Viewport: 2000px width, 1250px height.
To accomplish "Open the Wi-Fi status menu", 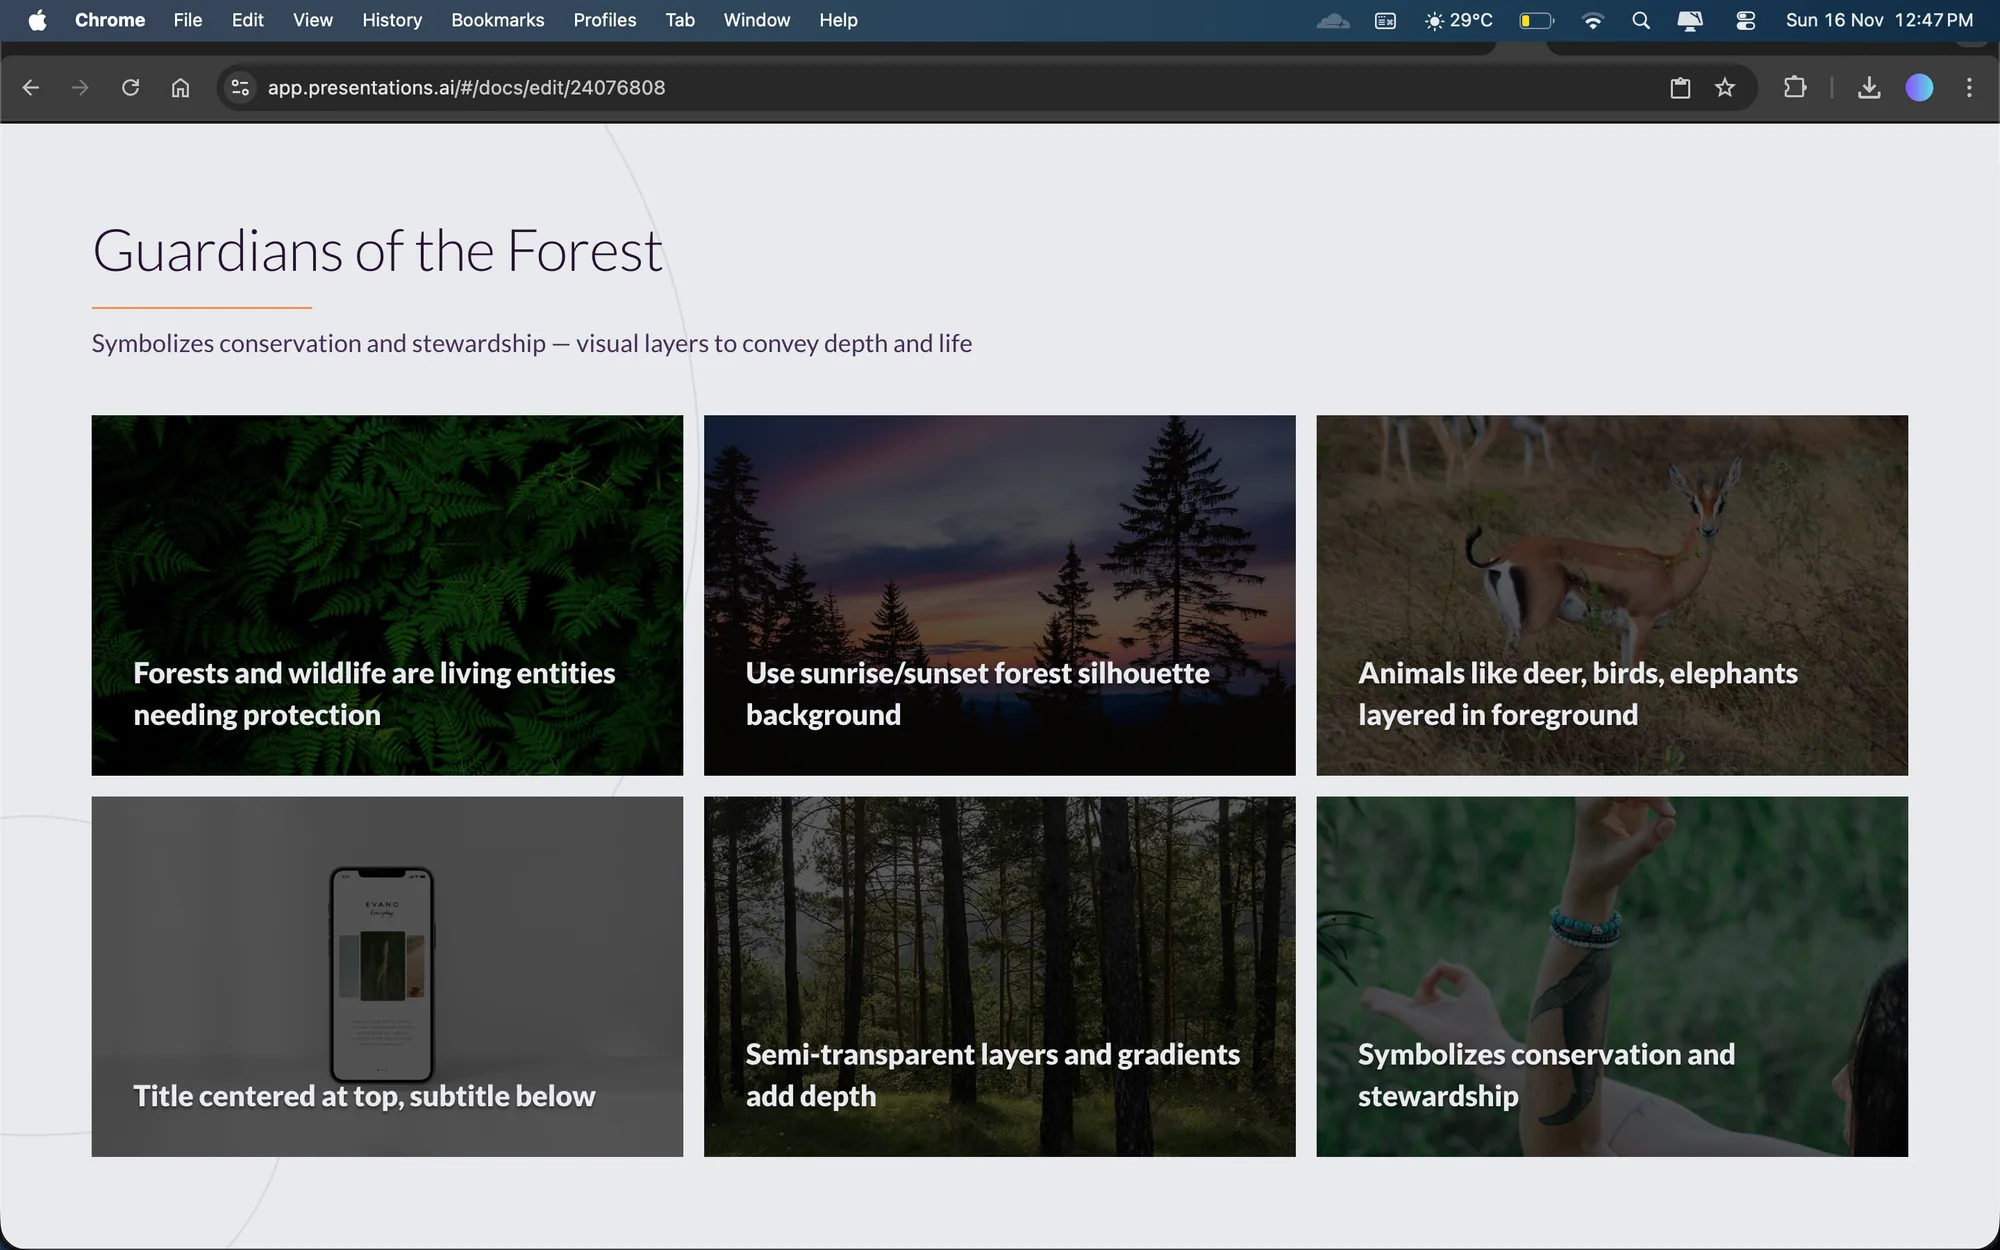I will [1593, 20].
